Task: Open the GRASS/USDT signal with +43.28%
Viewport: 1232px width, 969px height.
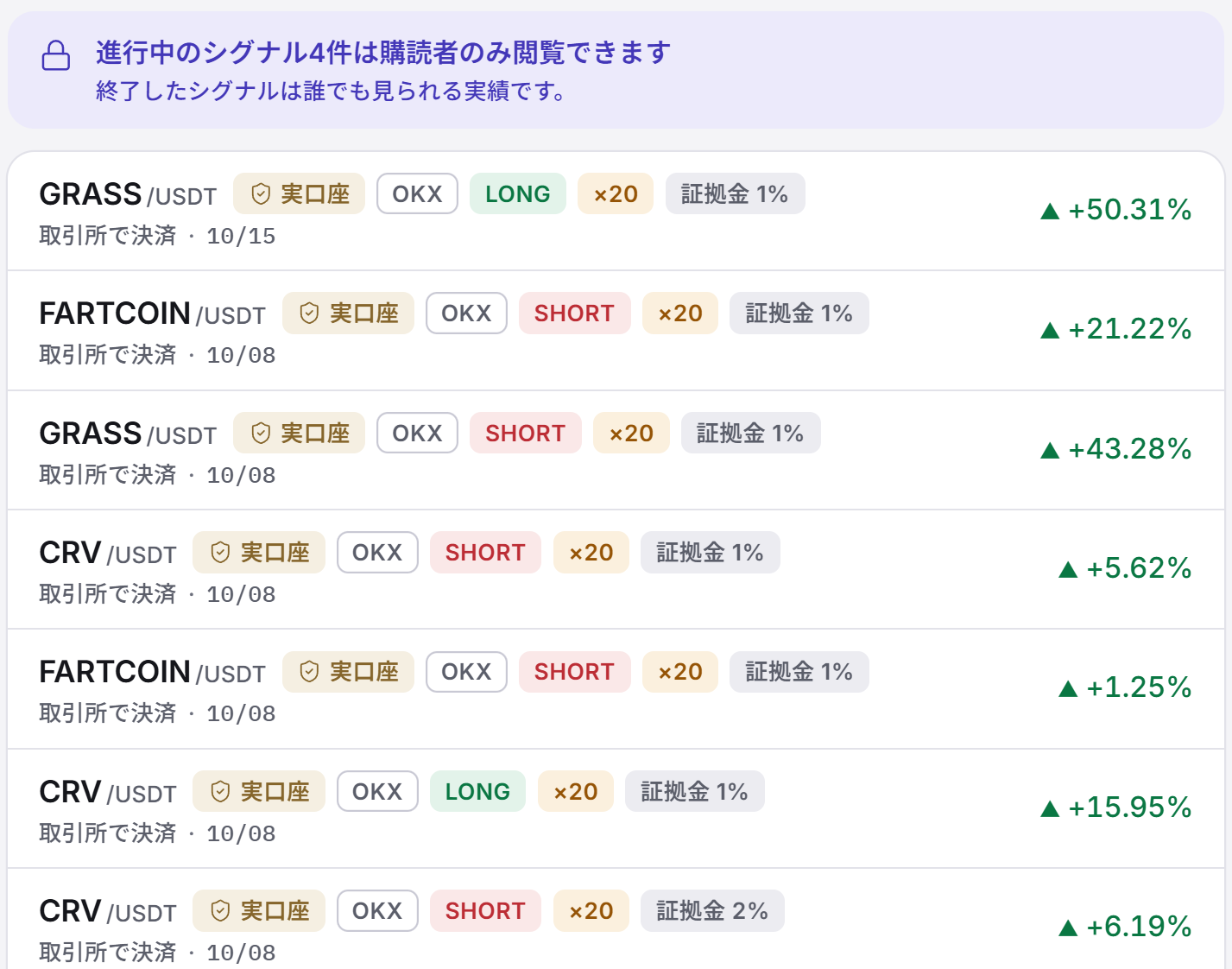Action: pyautogui.click(x=616, y=450)
